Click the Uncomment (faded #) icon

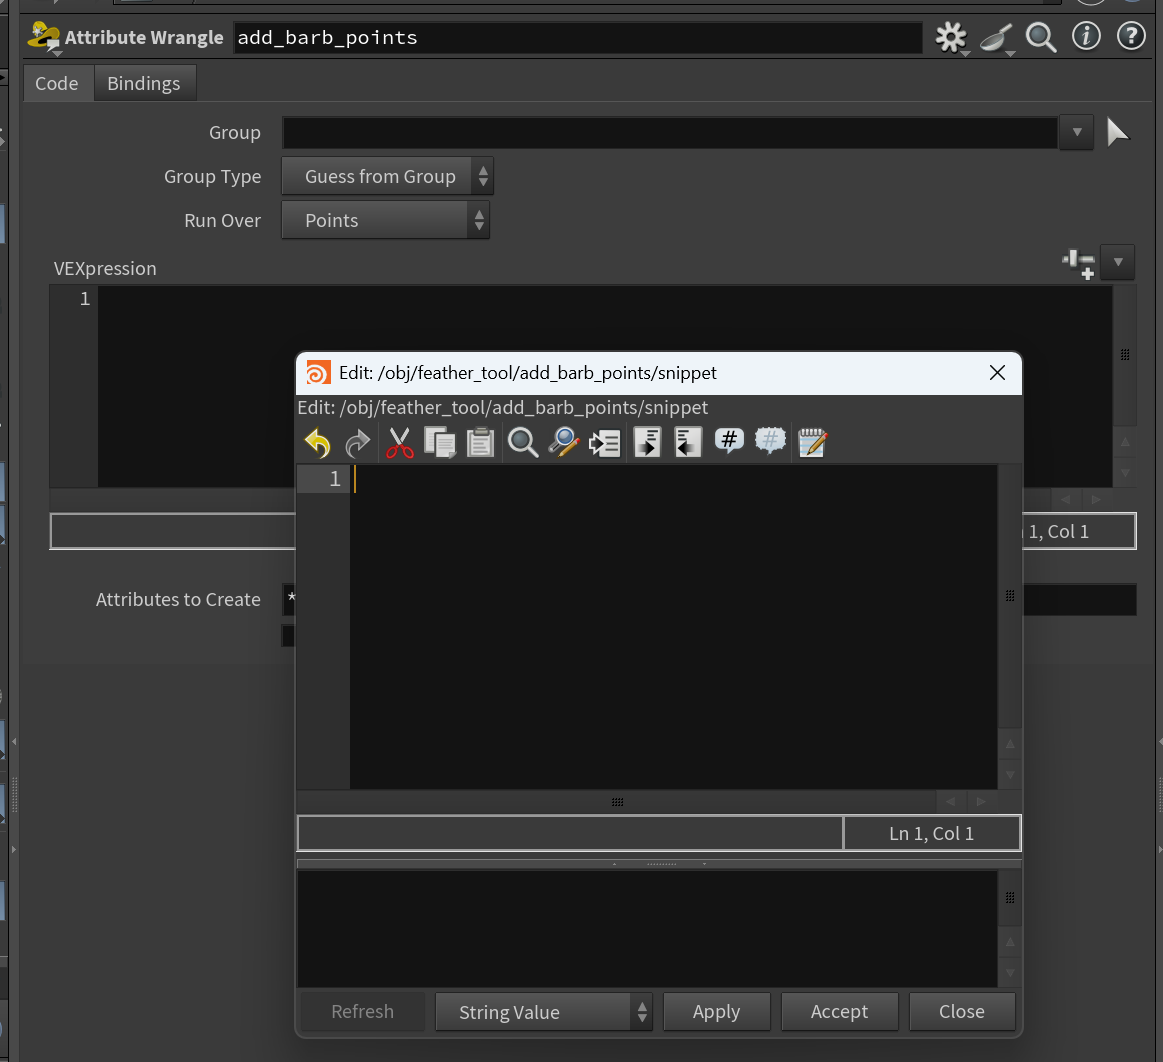771,441
